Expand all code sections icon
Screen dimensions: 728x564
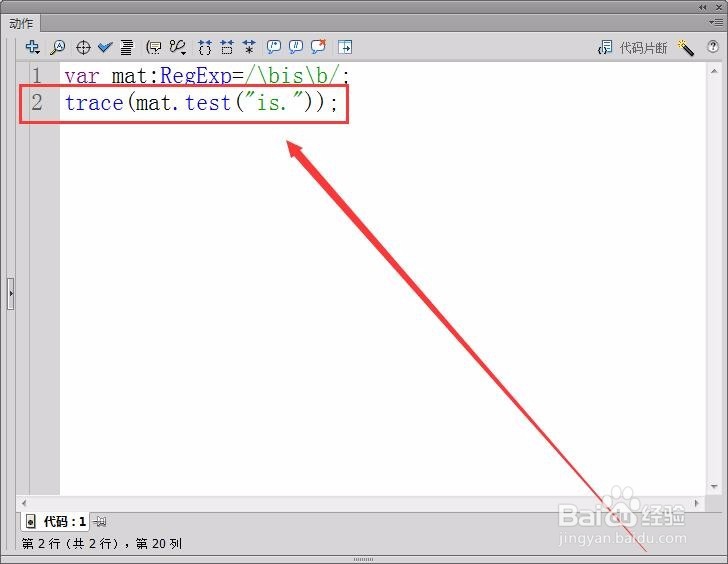(x=249, y=47)
